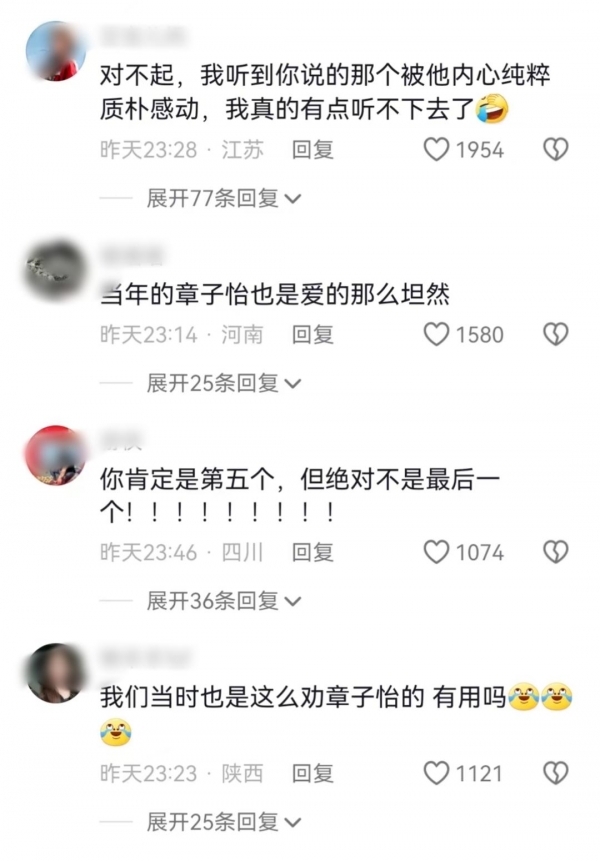The width and height of the screenshot is (600, 861).
Task: Like the Jiangsu comment with 1954 likes
Action: [x=436, y=149]
